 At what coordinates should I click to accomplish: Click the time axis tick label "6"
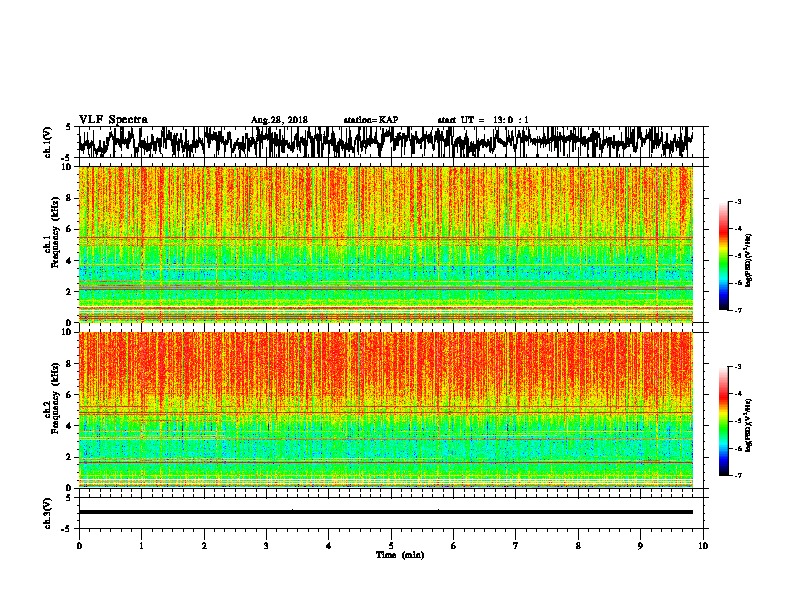[x=454, y=546]
